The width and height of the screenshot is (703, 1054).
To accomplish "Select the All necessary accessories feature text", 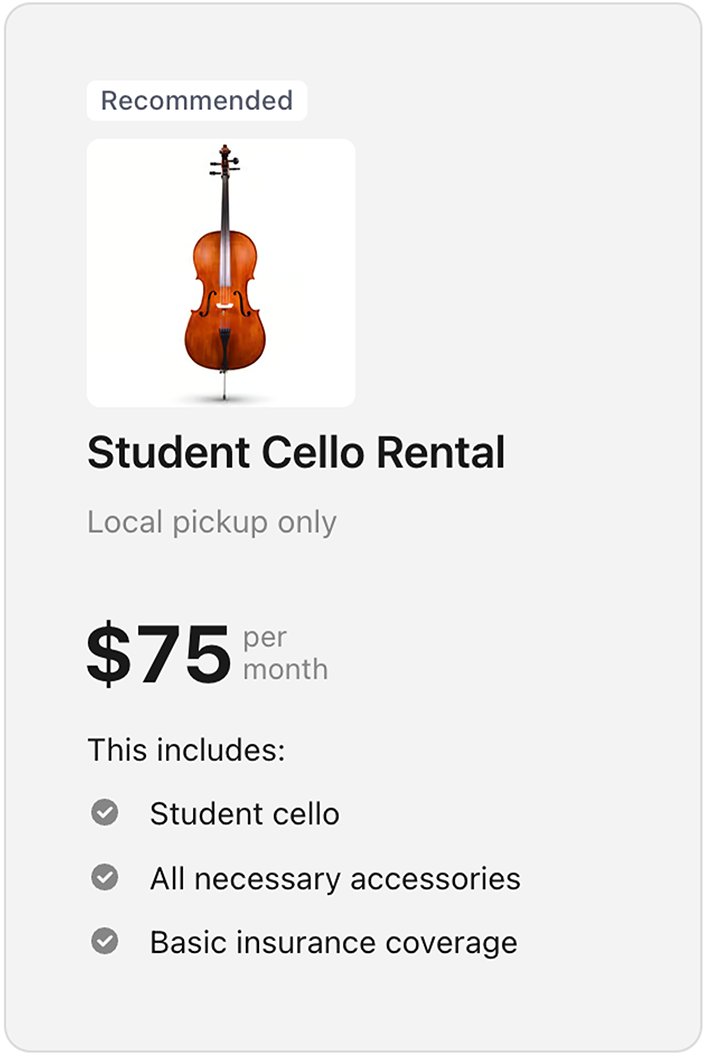I will point(335,879).
